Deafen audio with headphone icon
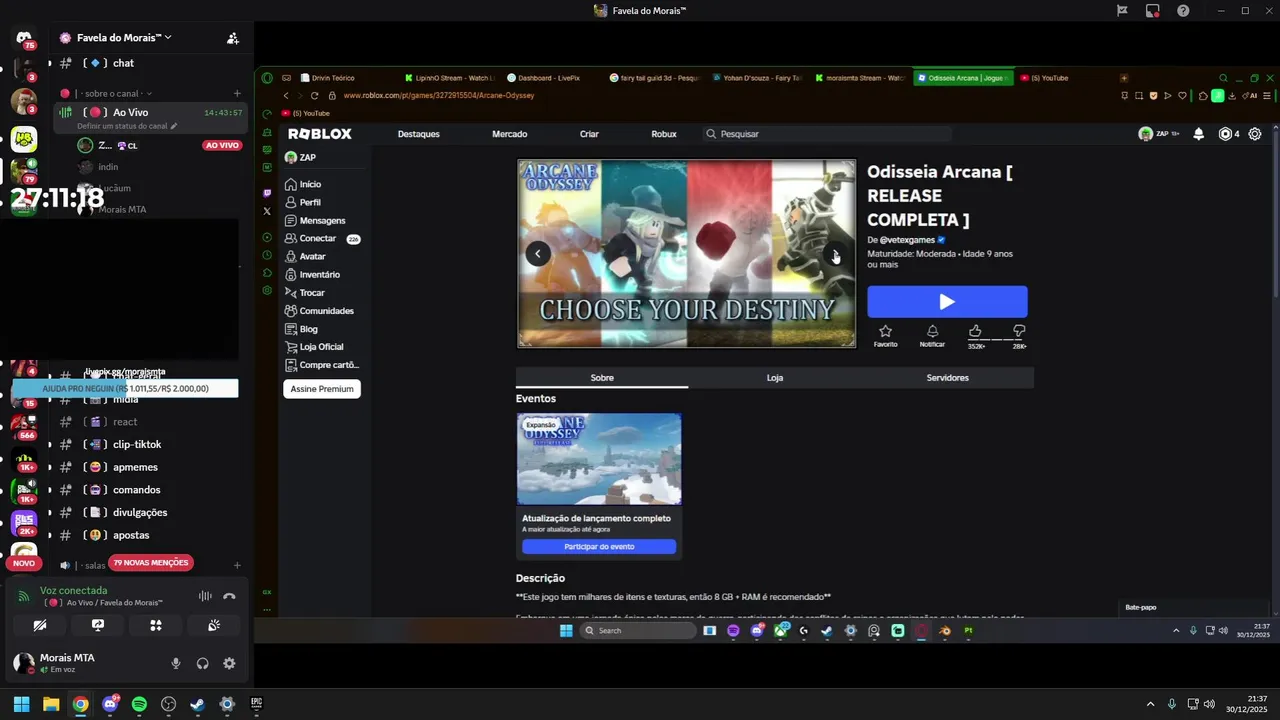 point(203,663)
